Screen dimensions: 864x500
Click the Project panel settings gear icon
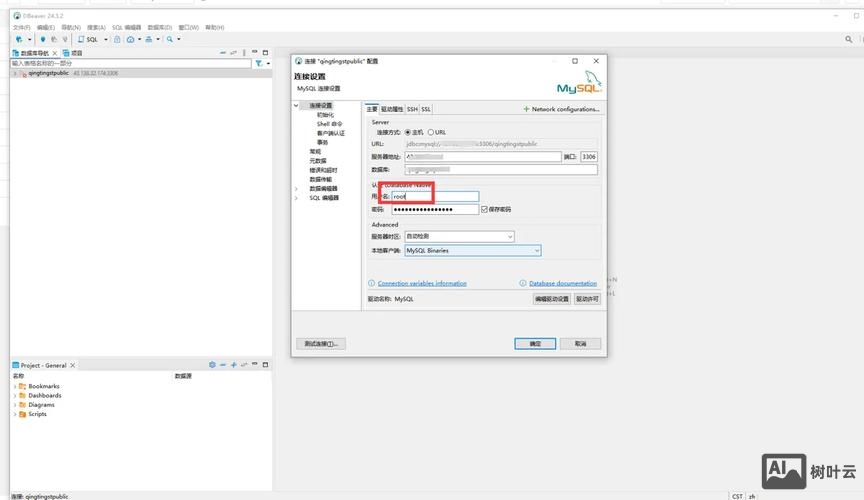(212, 365)
